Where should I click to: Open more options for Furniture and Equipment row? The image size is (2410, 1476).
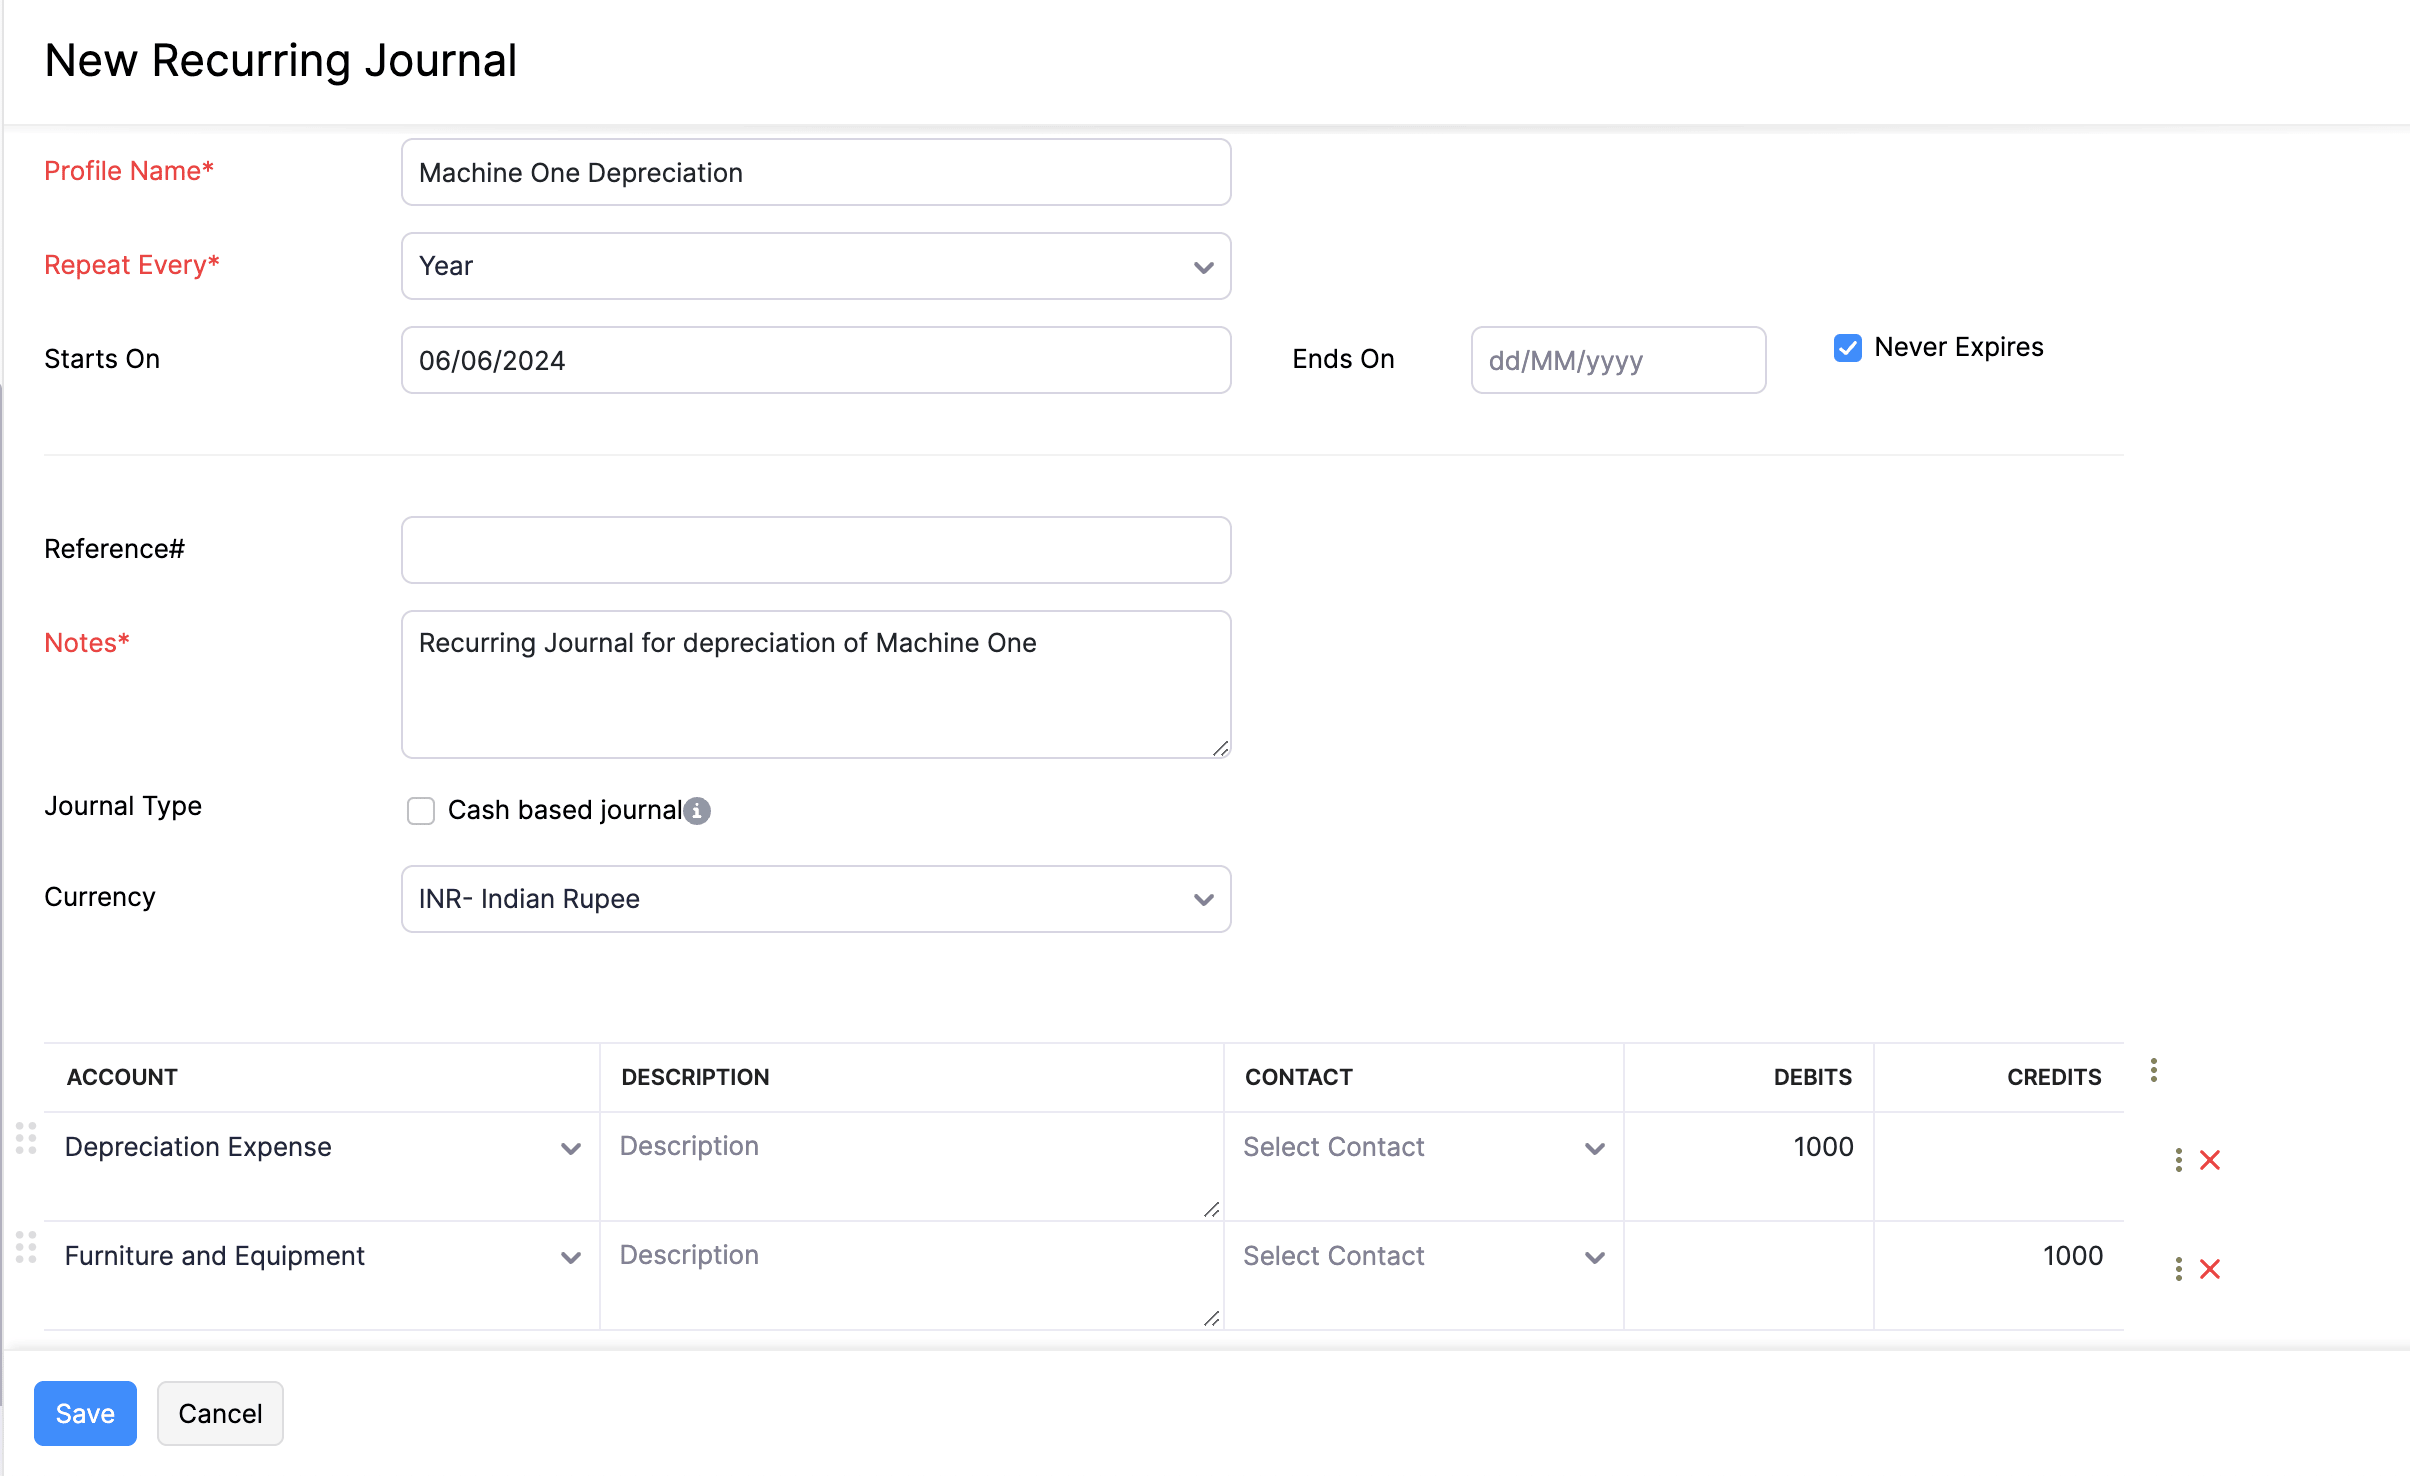tap(2178, 1269)
